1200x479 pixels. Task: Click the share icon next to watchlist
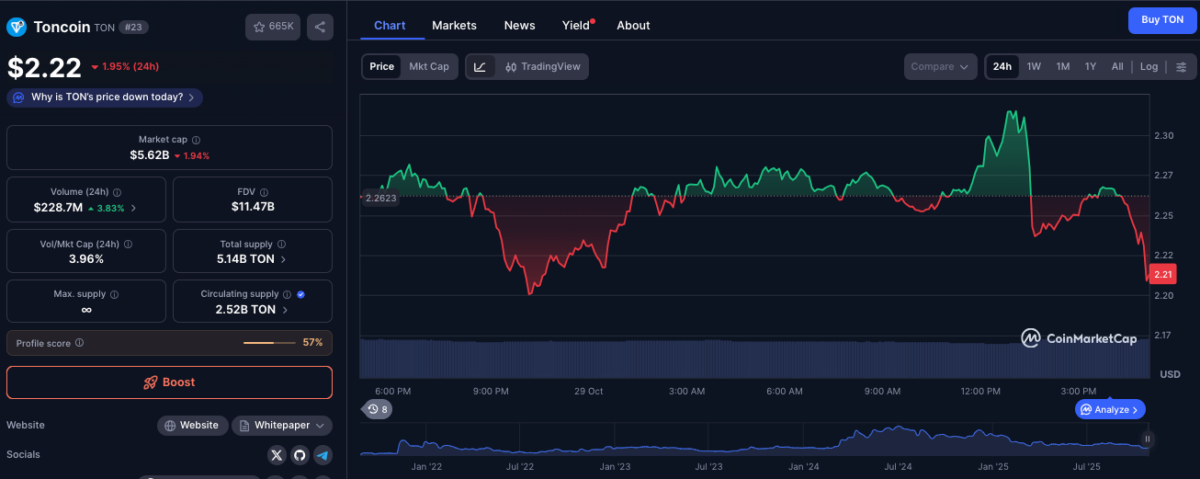click(320, 27)
